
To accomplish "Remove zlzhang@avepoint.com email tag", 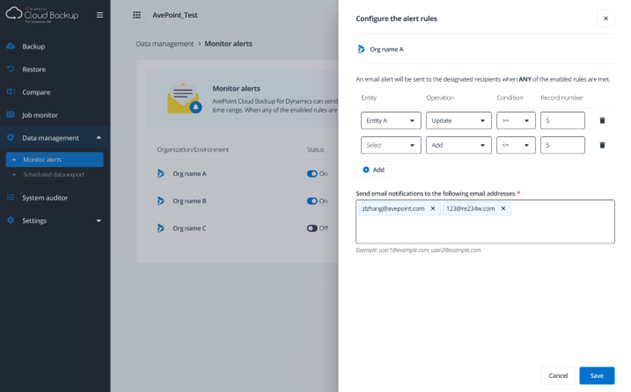I will coord(433,208).
